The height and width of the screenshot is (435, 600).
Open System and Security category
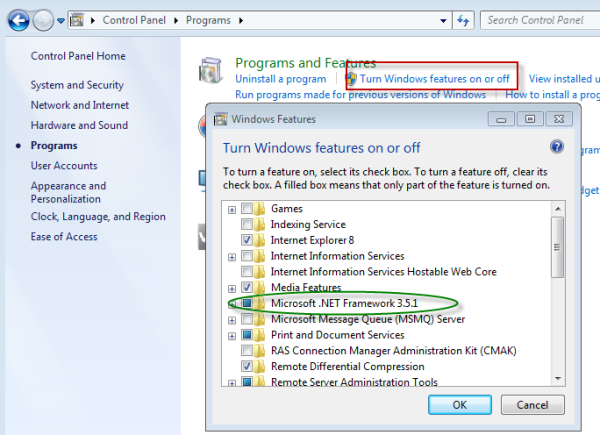tap(77, 86)
